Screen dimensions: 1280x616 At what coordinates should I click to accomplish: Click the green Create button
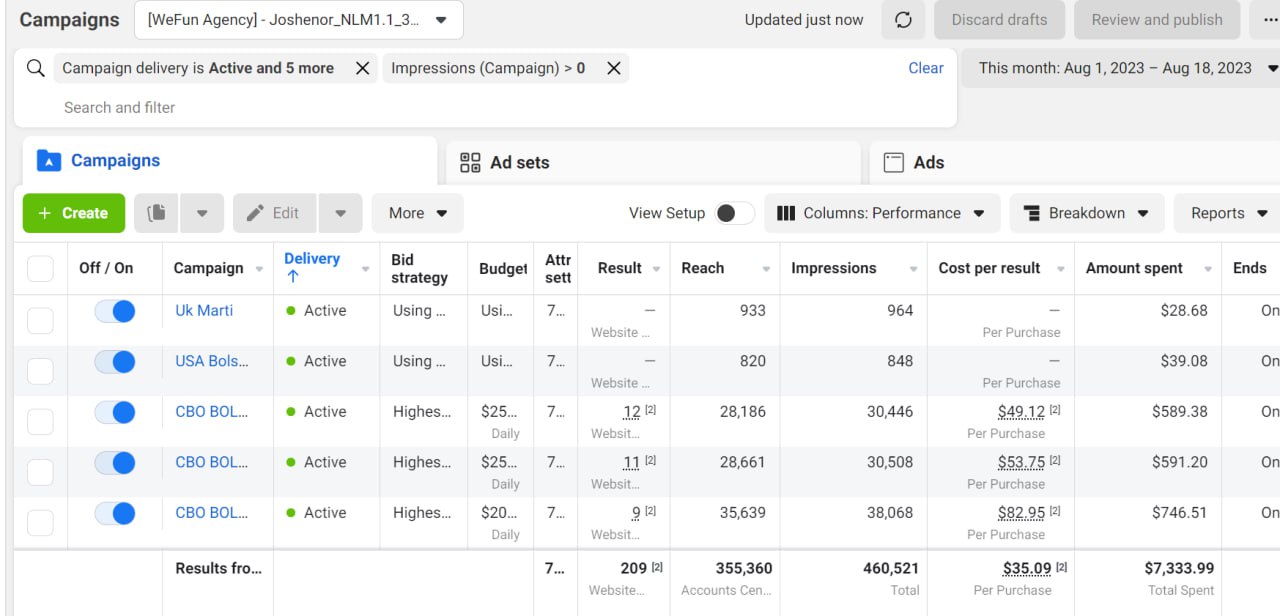[74, 213]
